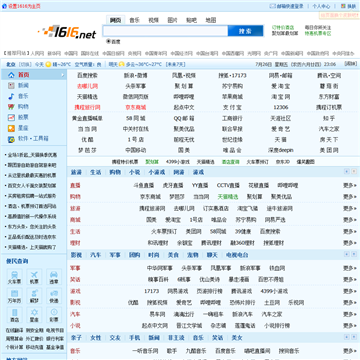The image size is (360, 360).
Task: Open 星座 horoscope sidebar icon
Action: [12, 128]
